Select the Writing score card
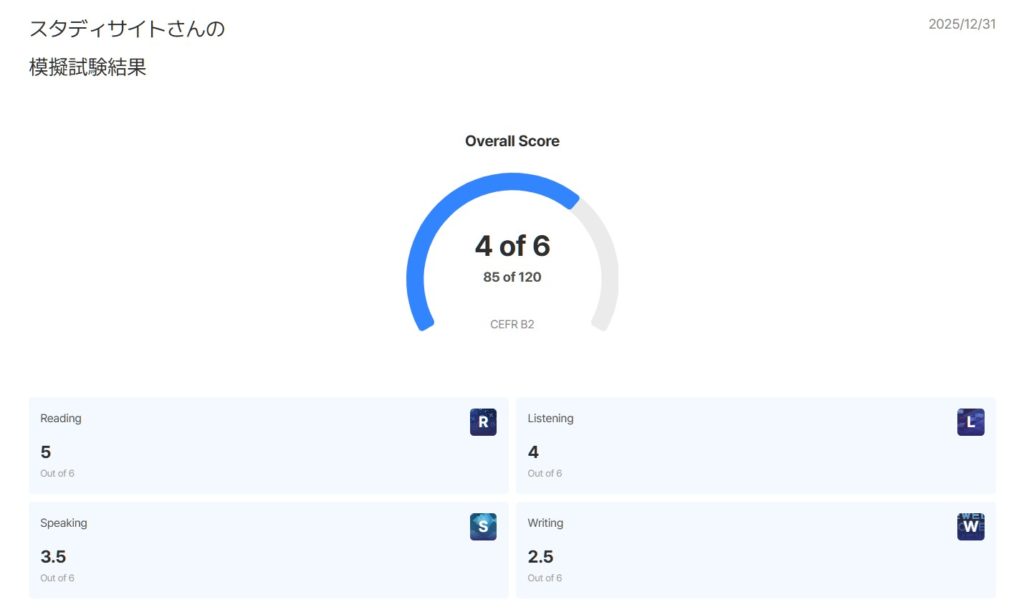This screenshot has width=1024, height=615. click(755, 550)
